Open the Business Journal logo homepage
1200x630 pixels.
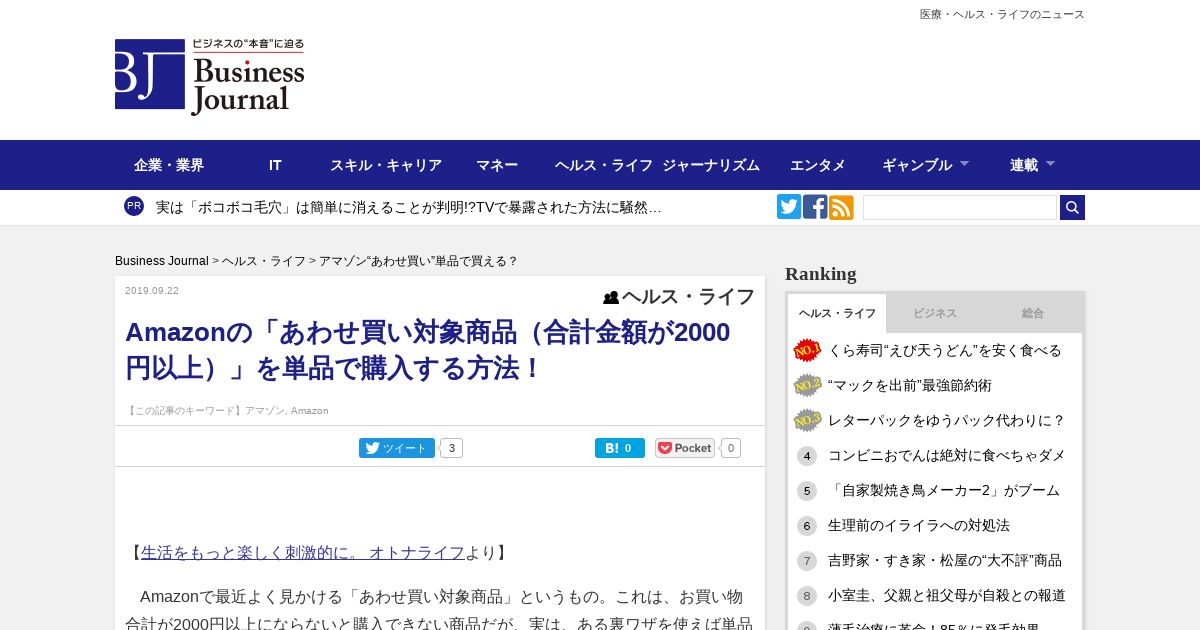(x=210, y=77)
